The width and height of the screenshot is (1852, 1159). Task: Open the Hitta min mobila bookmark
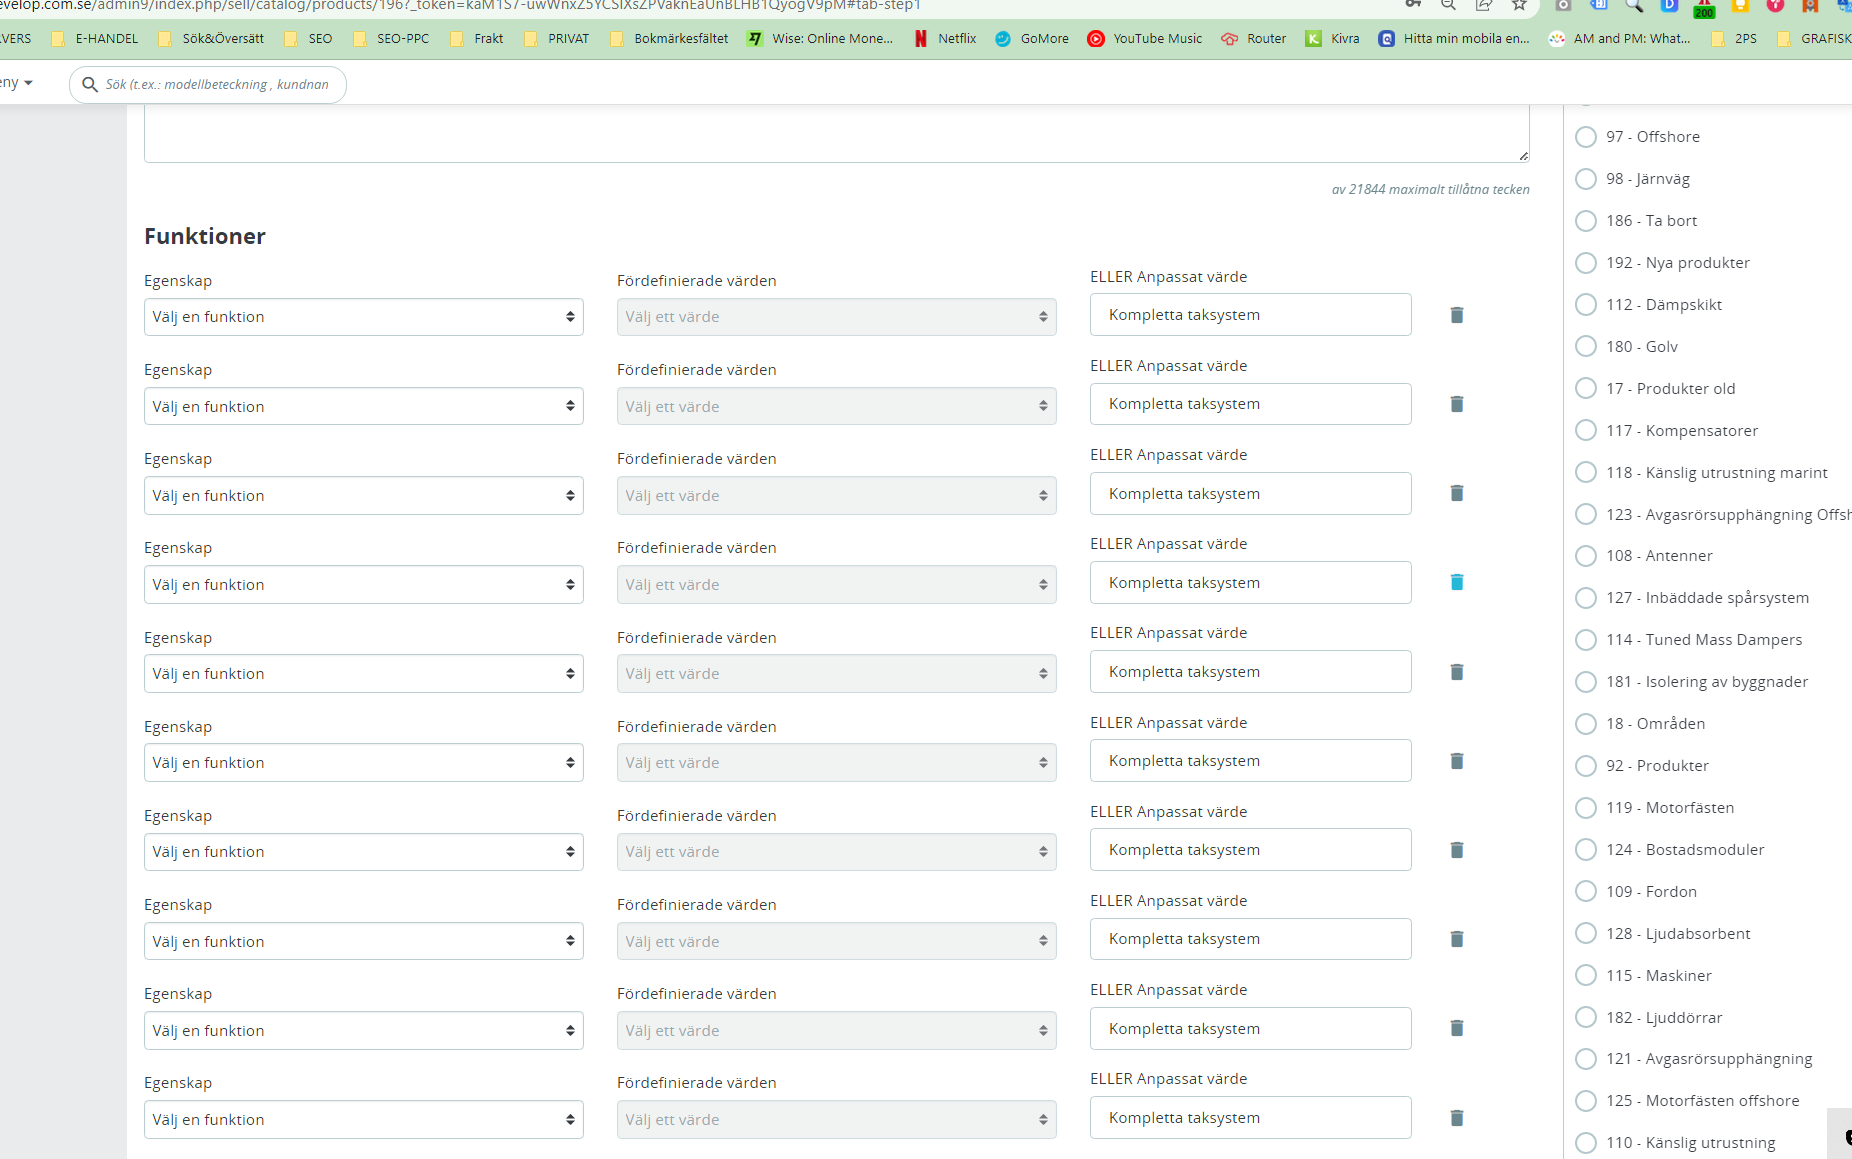tap(1454, 39)
